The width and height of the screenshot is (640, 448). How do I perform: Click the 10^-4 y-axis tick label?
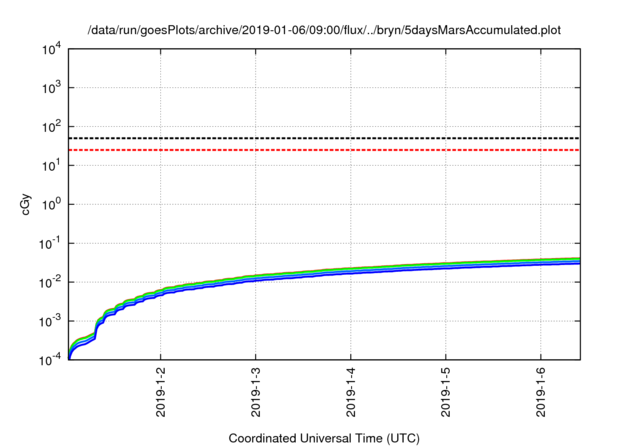pos(50,360)
